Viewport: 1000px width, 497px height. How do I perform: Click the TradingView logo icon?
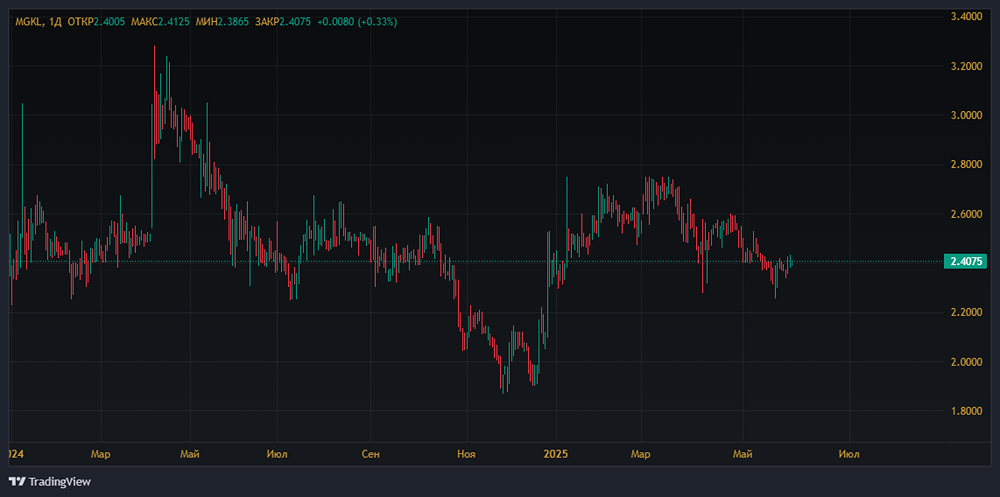(18, 481)
